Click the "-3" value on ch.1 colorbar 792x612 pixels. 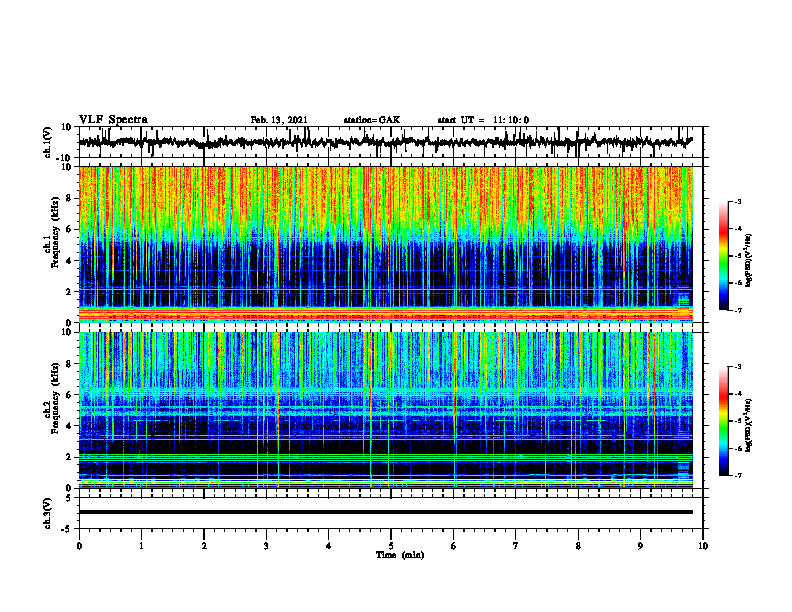[738, 201]
